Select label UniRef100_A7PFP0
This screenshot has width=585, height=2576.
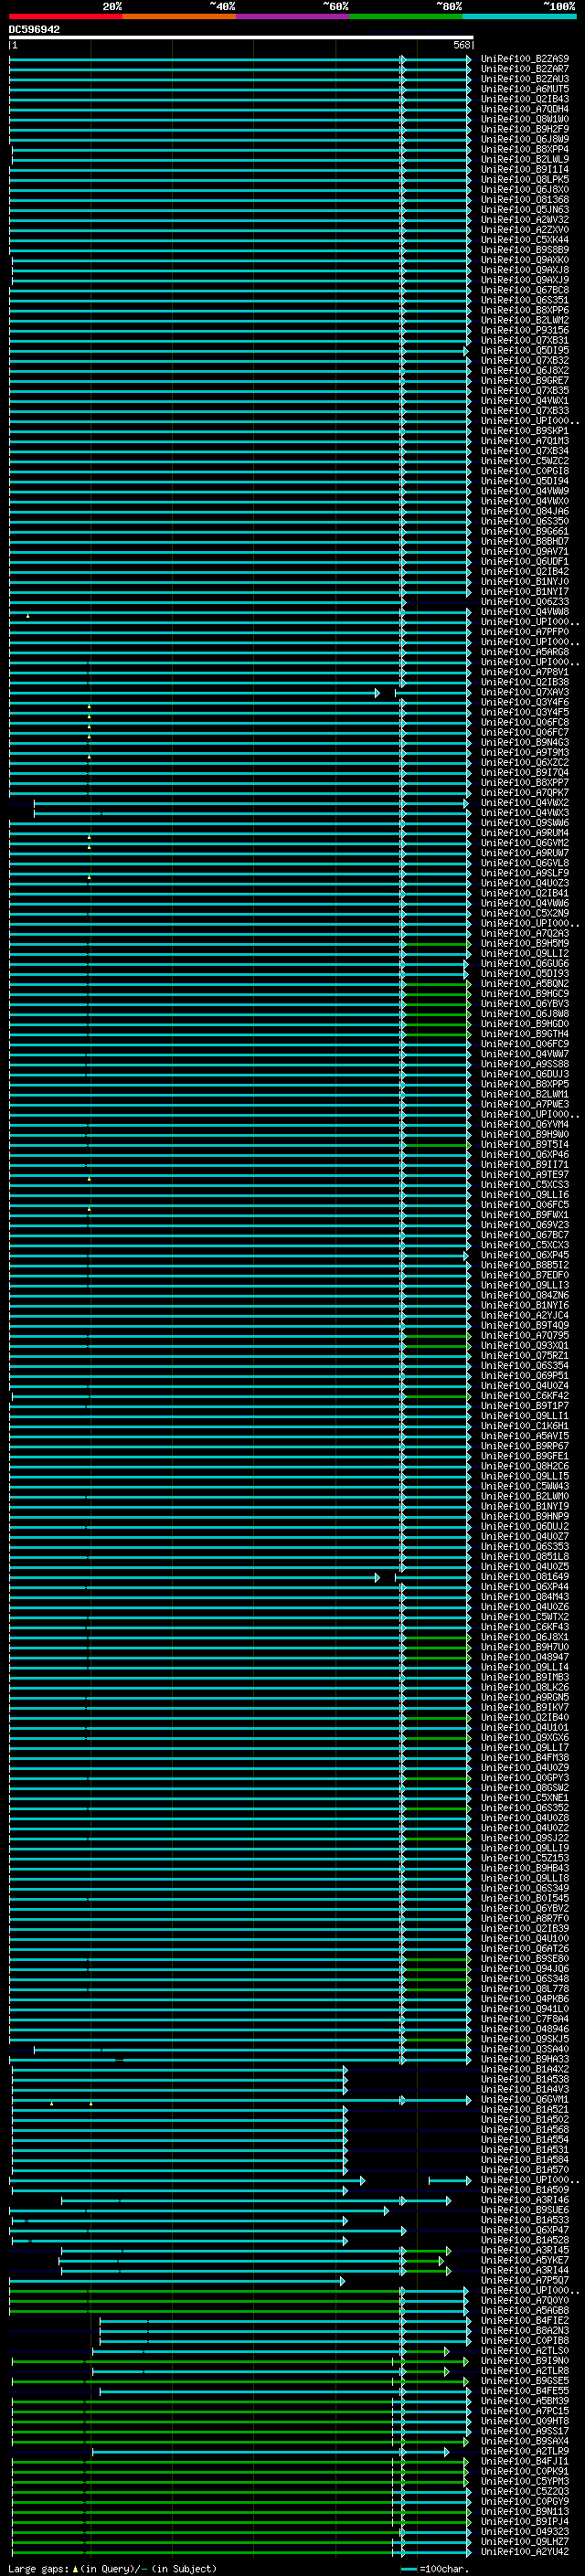[525, 632]
